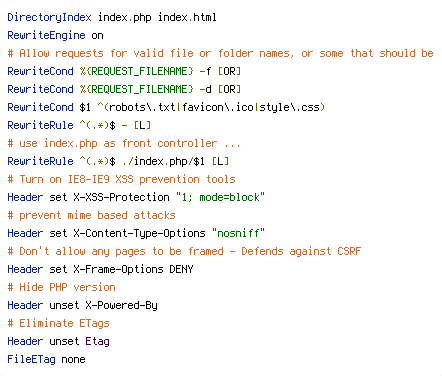Click the 'Defends against CSRF' comment line
Viewport: 442px width, 376px height.
pyautogui.click(x=184, y=251)
